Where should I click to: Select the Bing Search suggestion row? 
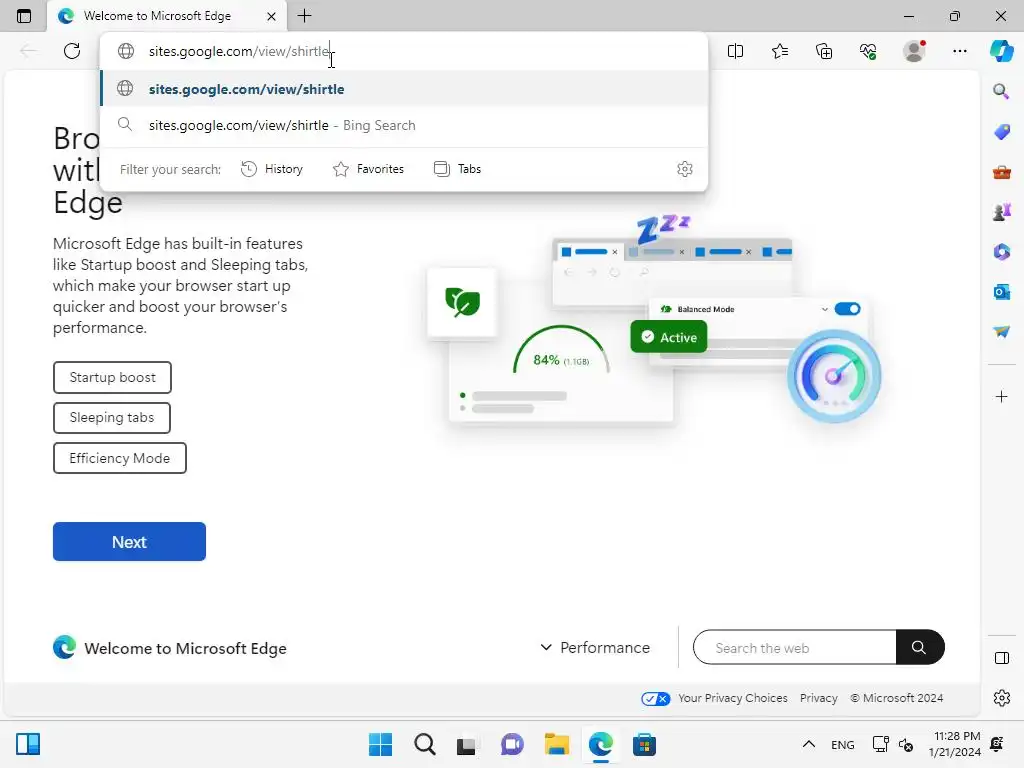pos(404,125)
